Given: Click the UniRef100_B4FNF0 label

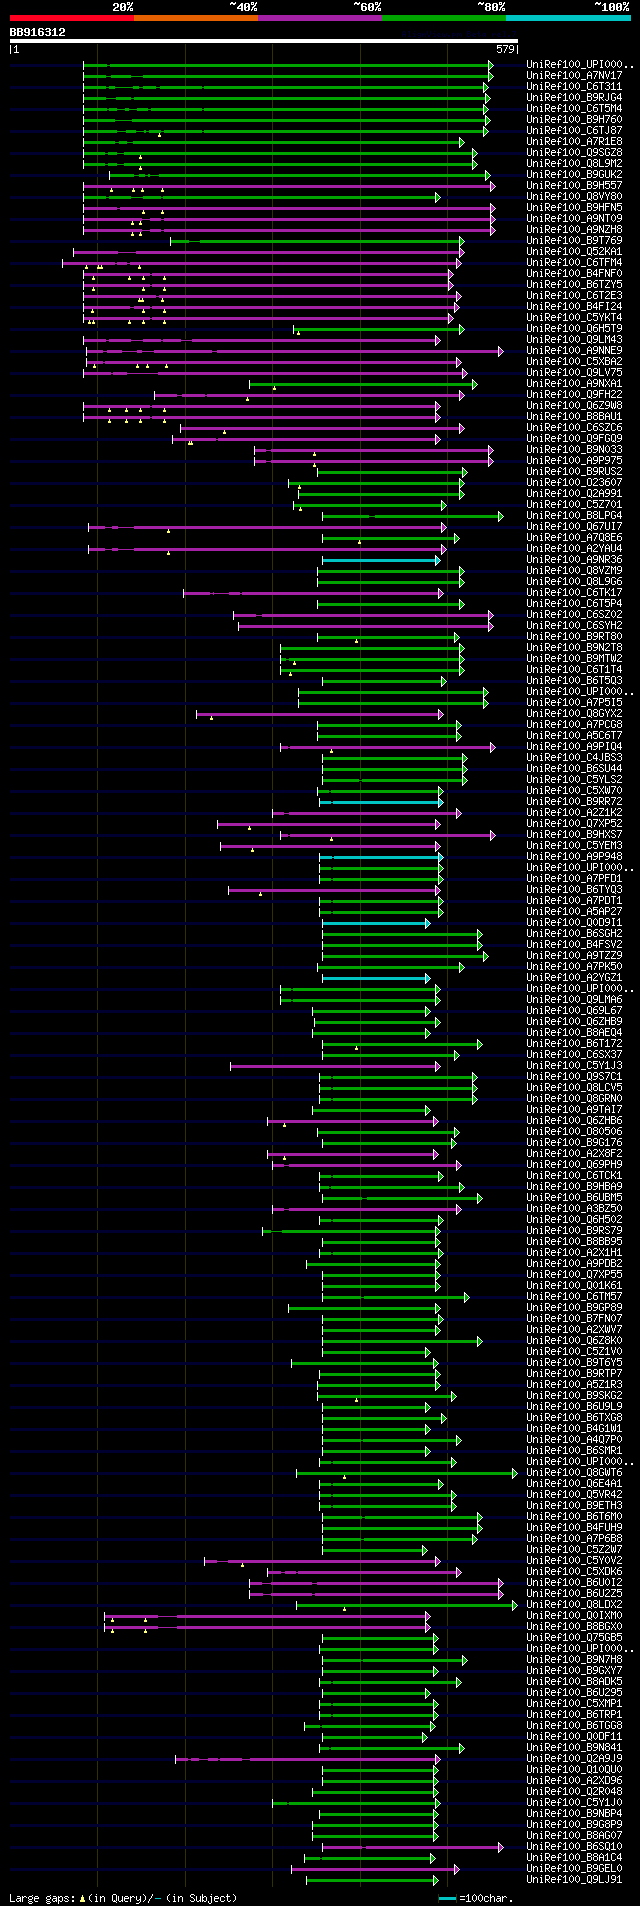Looking at the screenshot, I should (x=574, y=273).
